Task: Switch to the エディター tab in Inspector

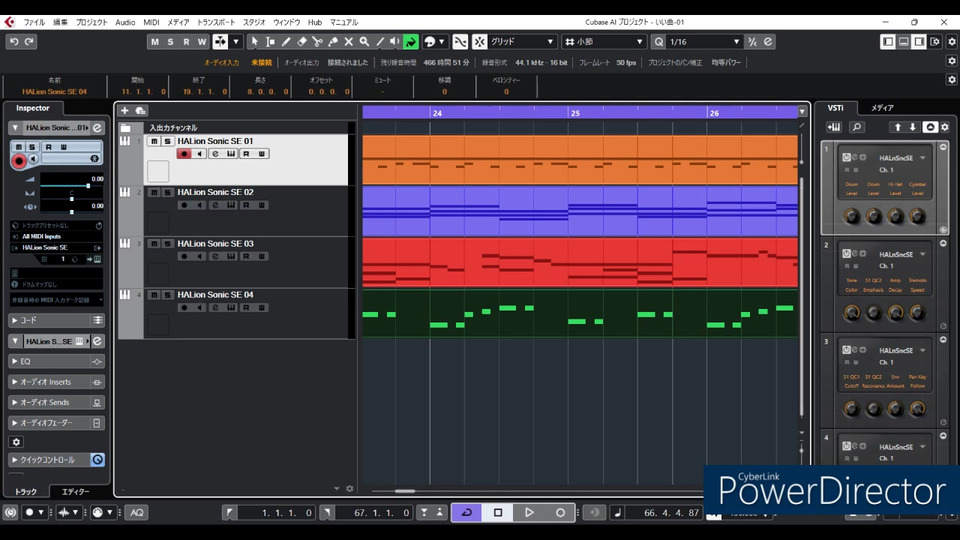Action: [x=75, y=492]
